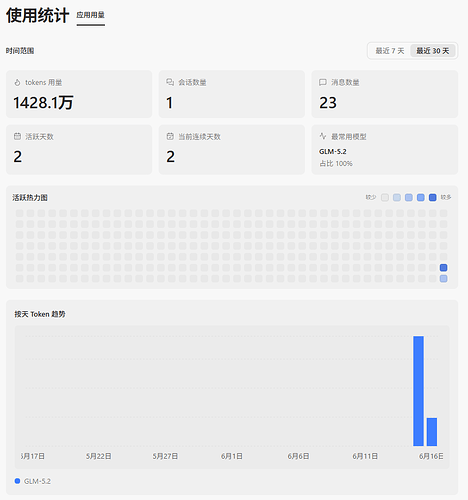Click the 活跃天数 calendar icon

(x=17, y=136)
